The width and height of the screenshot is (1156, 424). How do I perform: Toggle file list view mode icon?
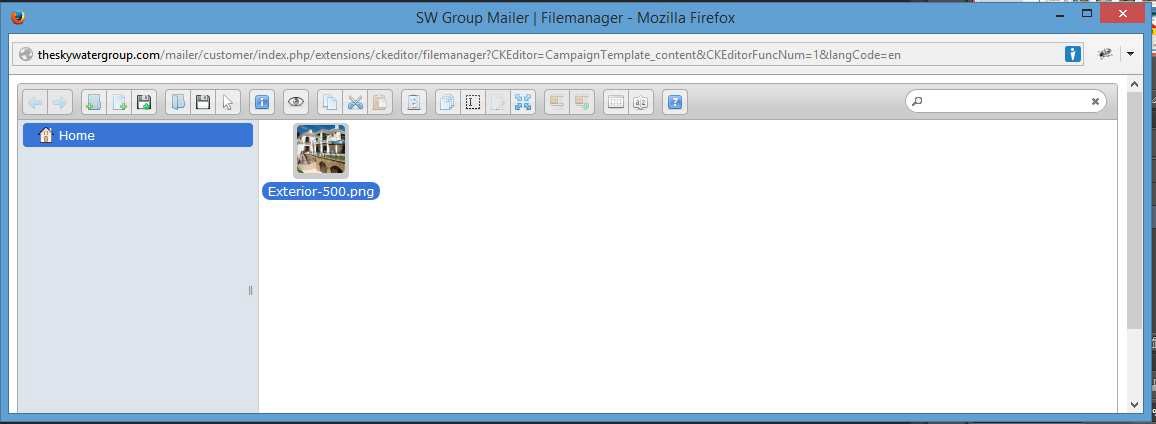[616, 102]
